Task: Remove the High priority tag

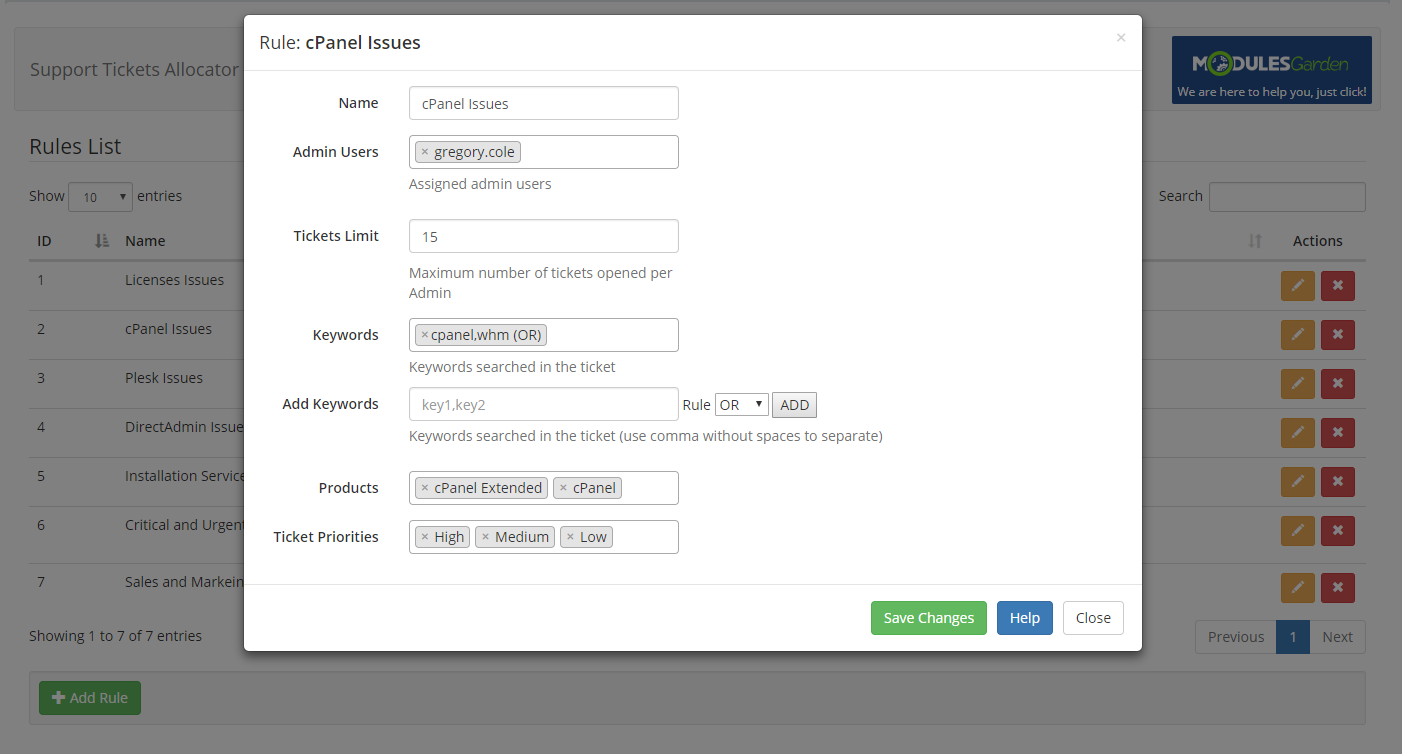Action: click(424, 537)
